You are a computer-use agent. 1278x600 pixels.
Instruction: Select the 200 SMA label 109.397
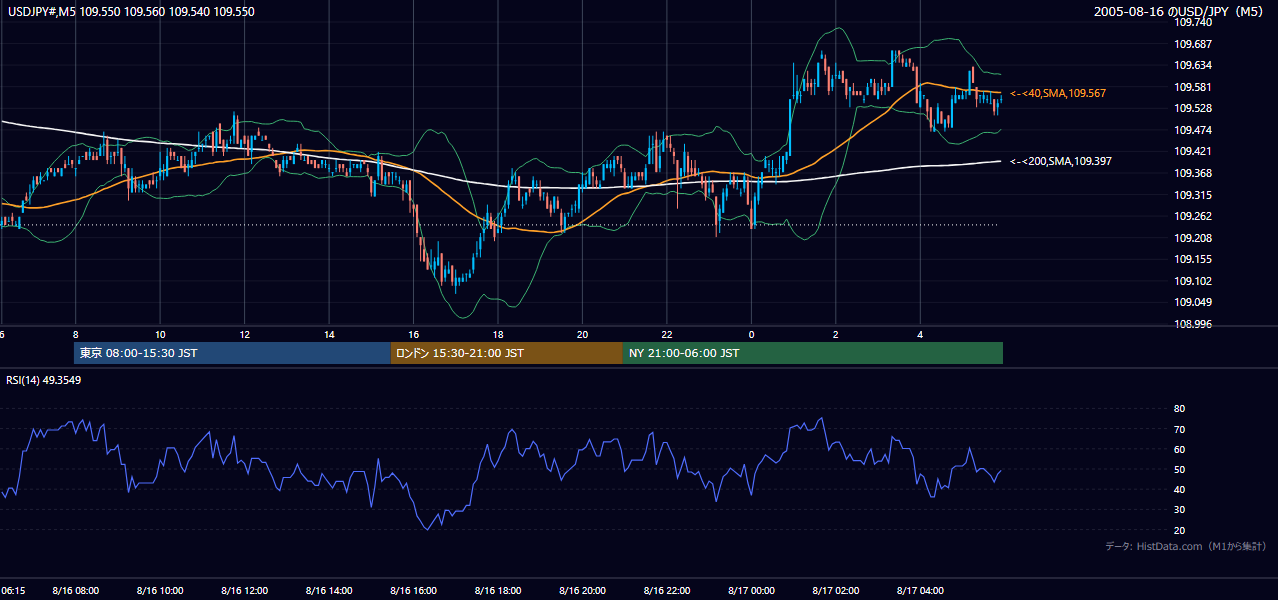[1060, 161]
